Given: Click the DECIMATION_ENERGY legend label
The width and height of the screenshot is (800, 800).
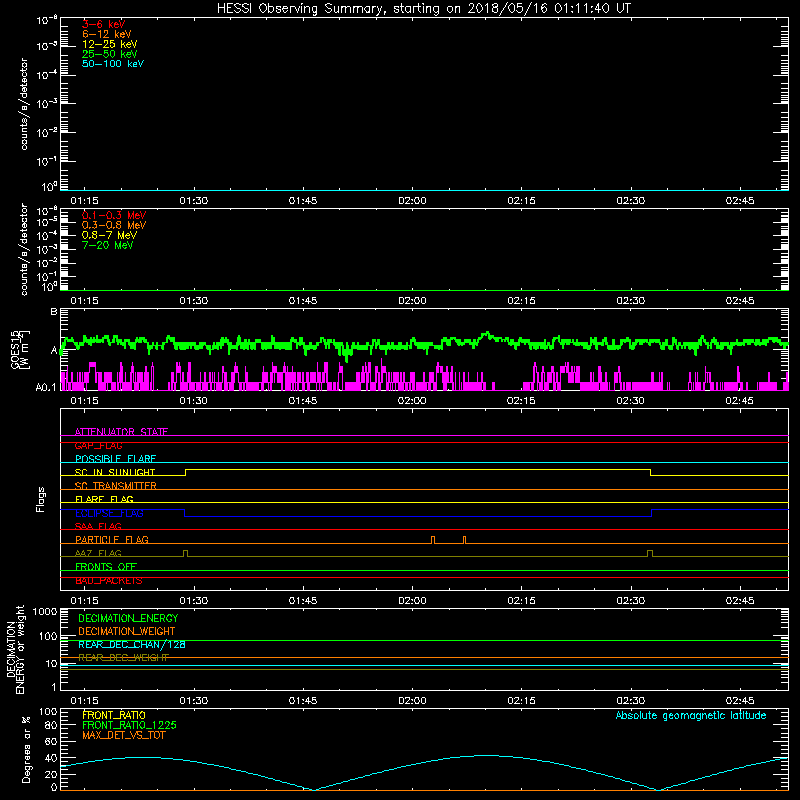Looking at the screenshot, I should 128,618.
